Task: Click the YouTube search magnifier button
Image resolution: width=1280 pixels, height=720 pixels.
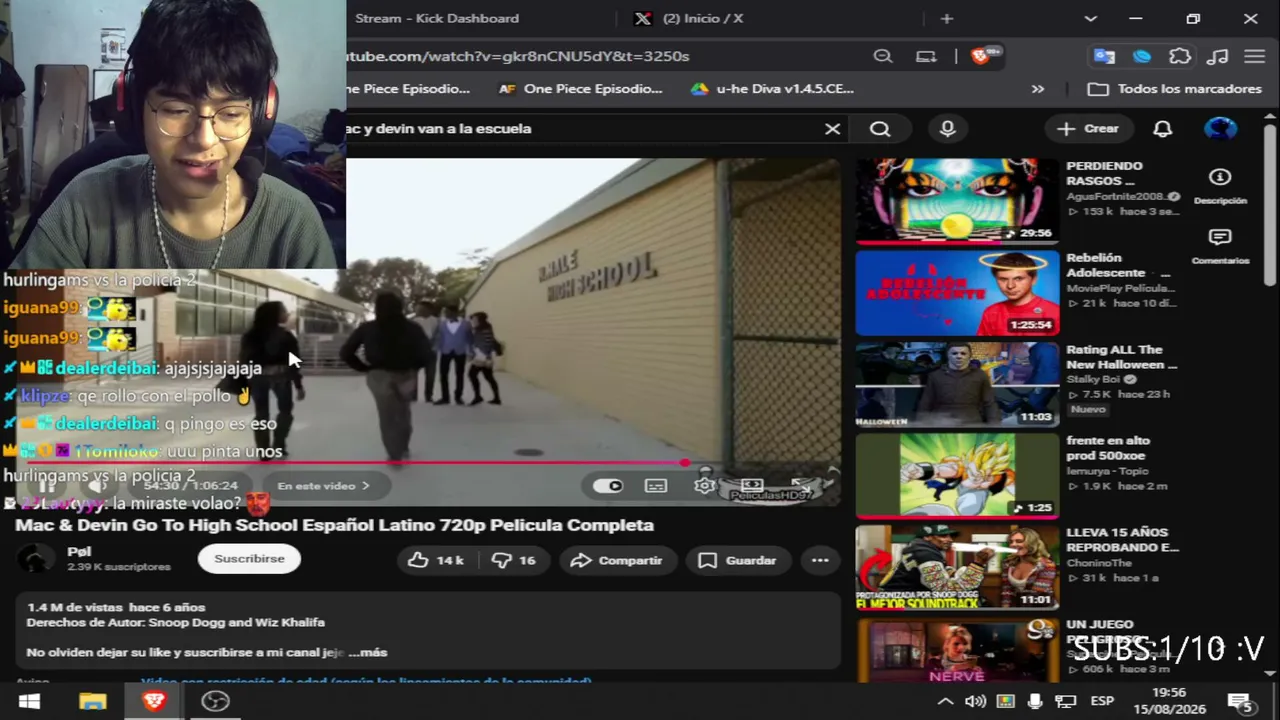Action: click(x=880, y=128)
